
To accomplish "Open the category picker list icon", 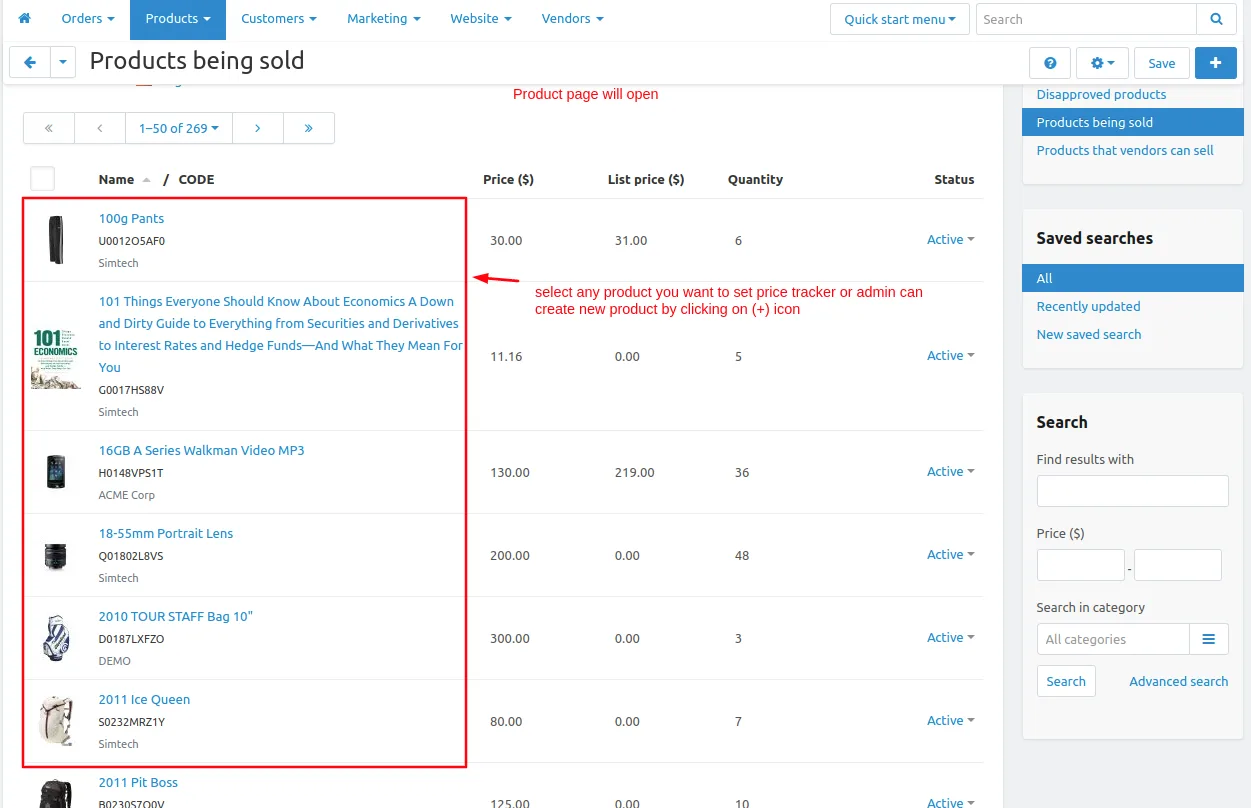I will (x=1209, y=639).
